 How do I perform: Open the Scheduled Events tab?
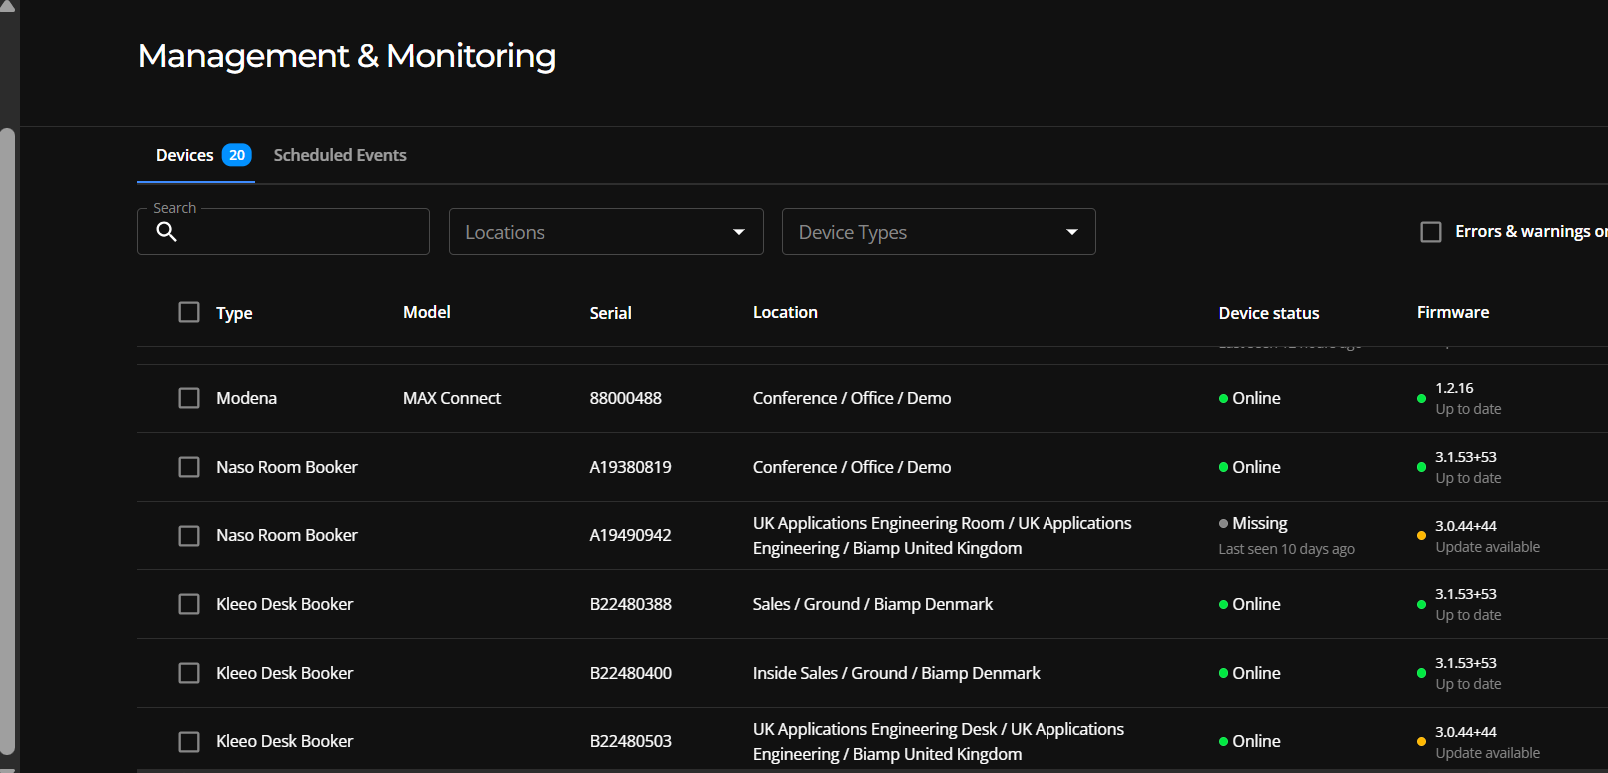(340, 155)
